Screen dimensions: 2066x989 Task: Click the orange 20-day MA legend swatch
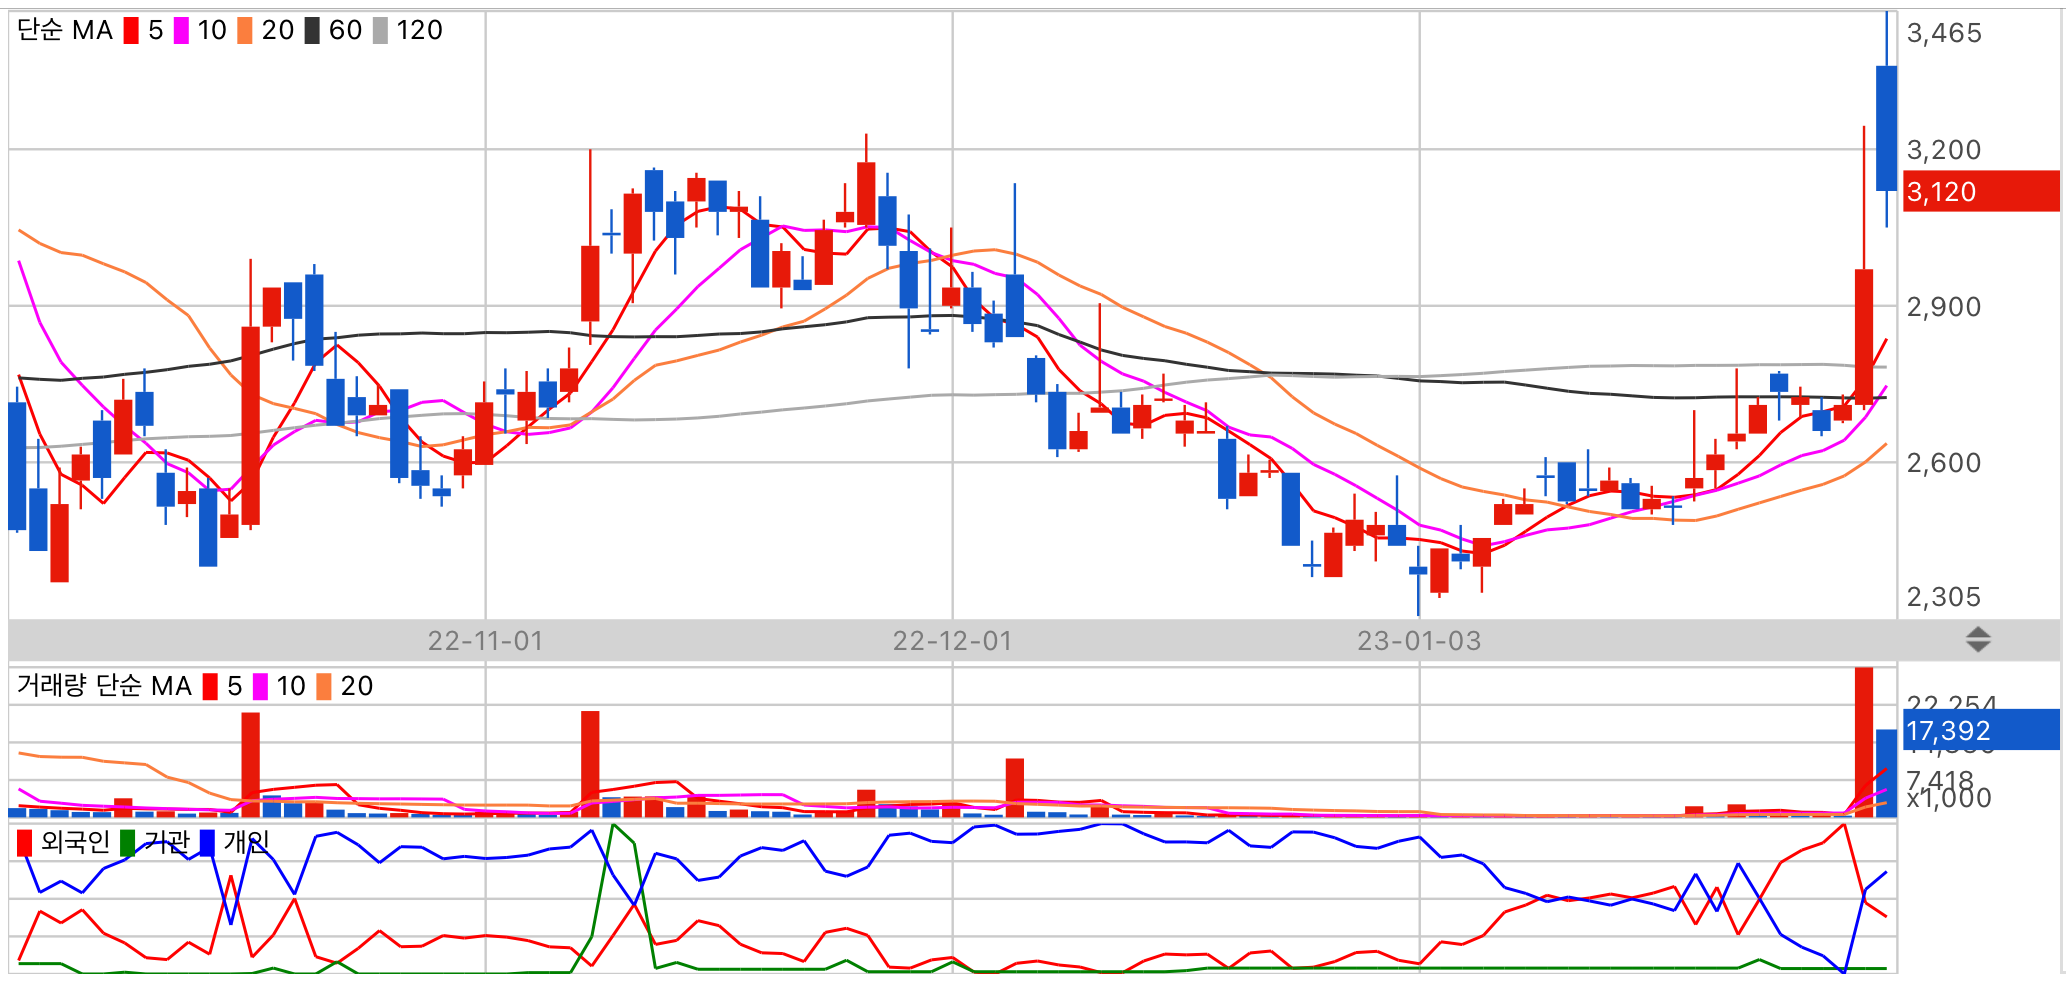coord(245,31)
